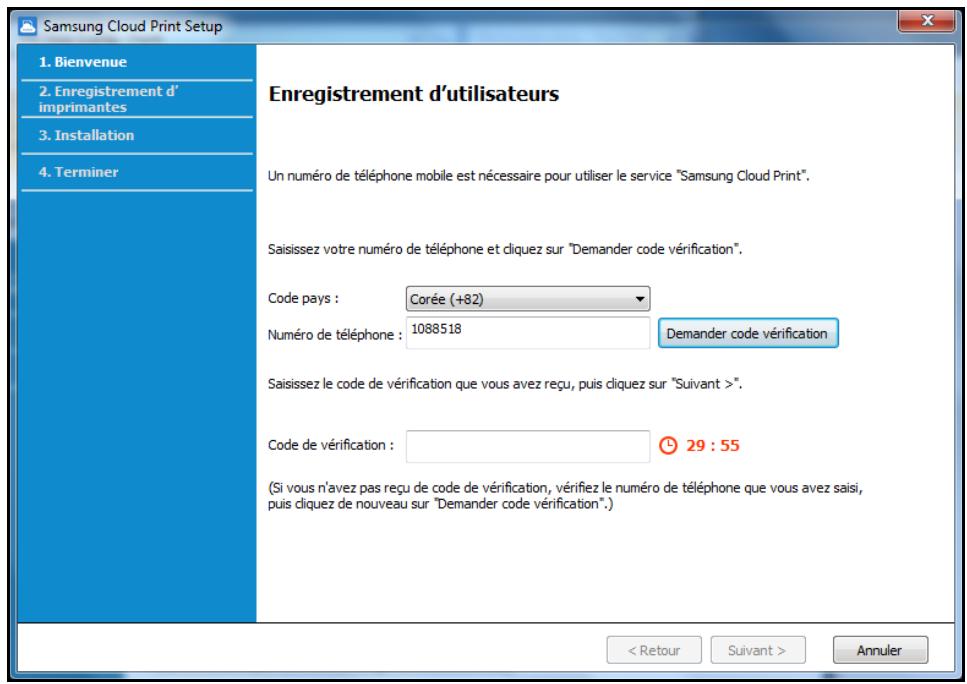Image resolution: width=967 pixels, height=684 pixels.
Task: Click the Enregistrement d'utilisateurs heading
Action: click(x=414, y=94)
